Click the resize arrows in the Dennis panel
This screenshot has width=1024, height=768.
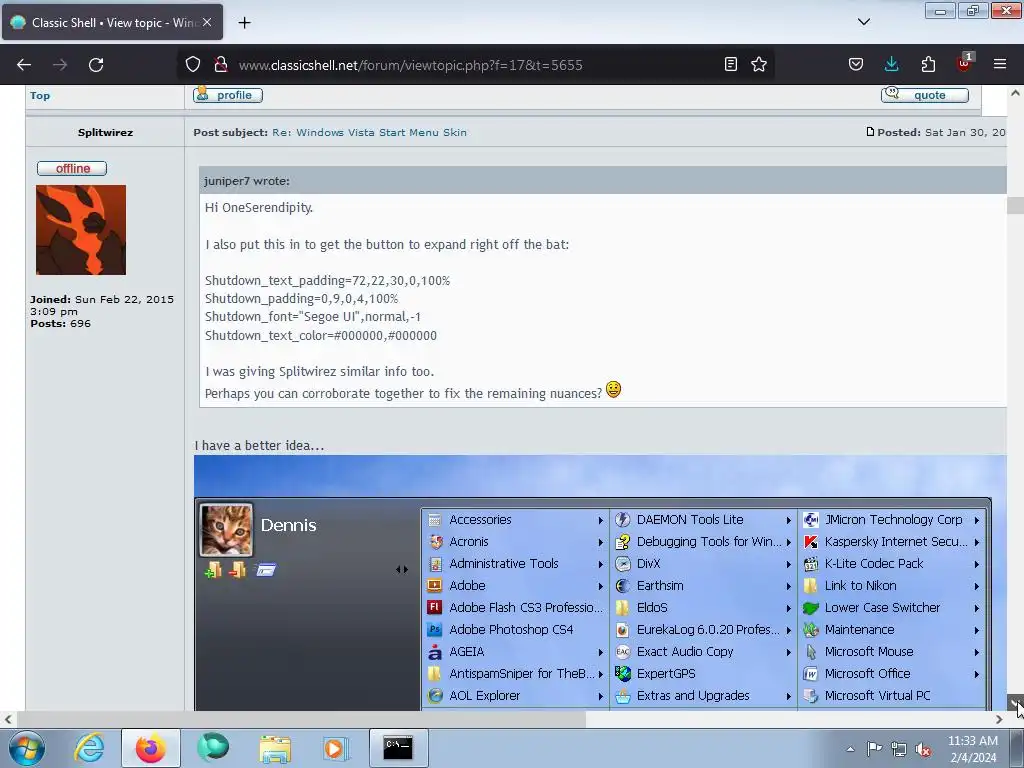click(402, 569)
